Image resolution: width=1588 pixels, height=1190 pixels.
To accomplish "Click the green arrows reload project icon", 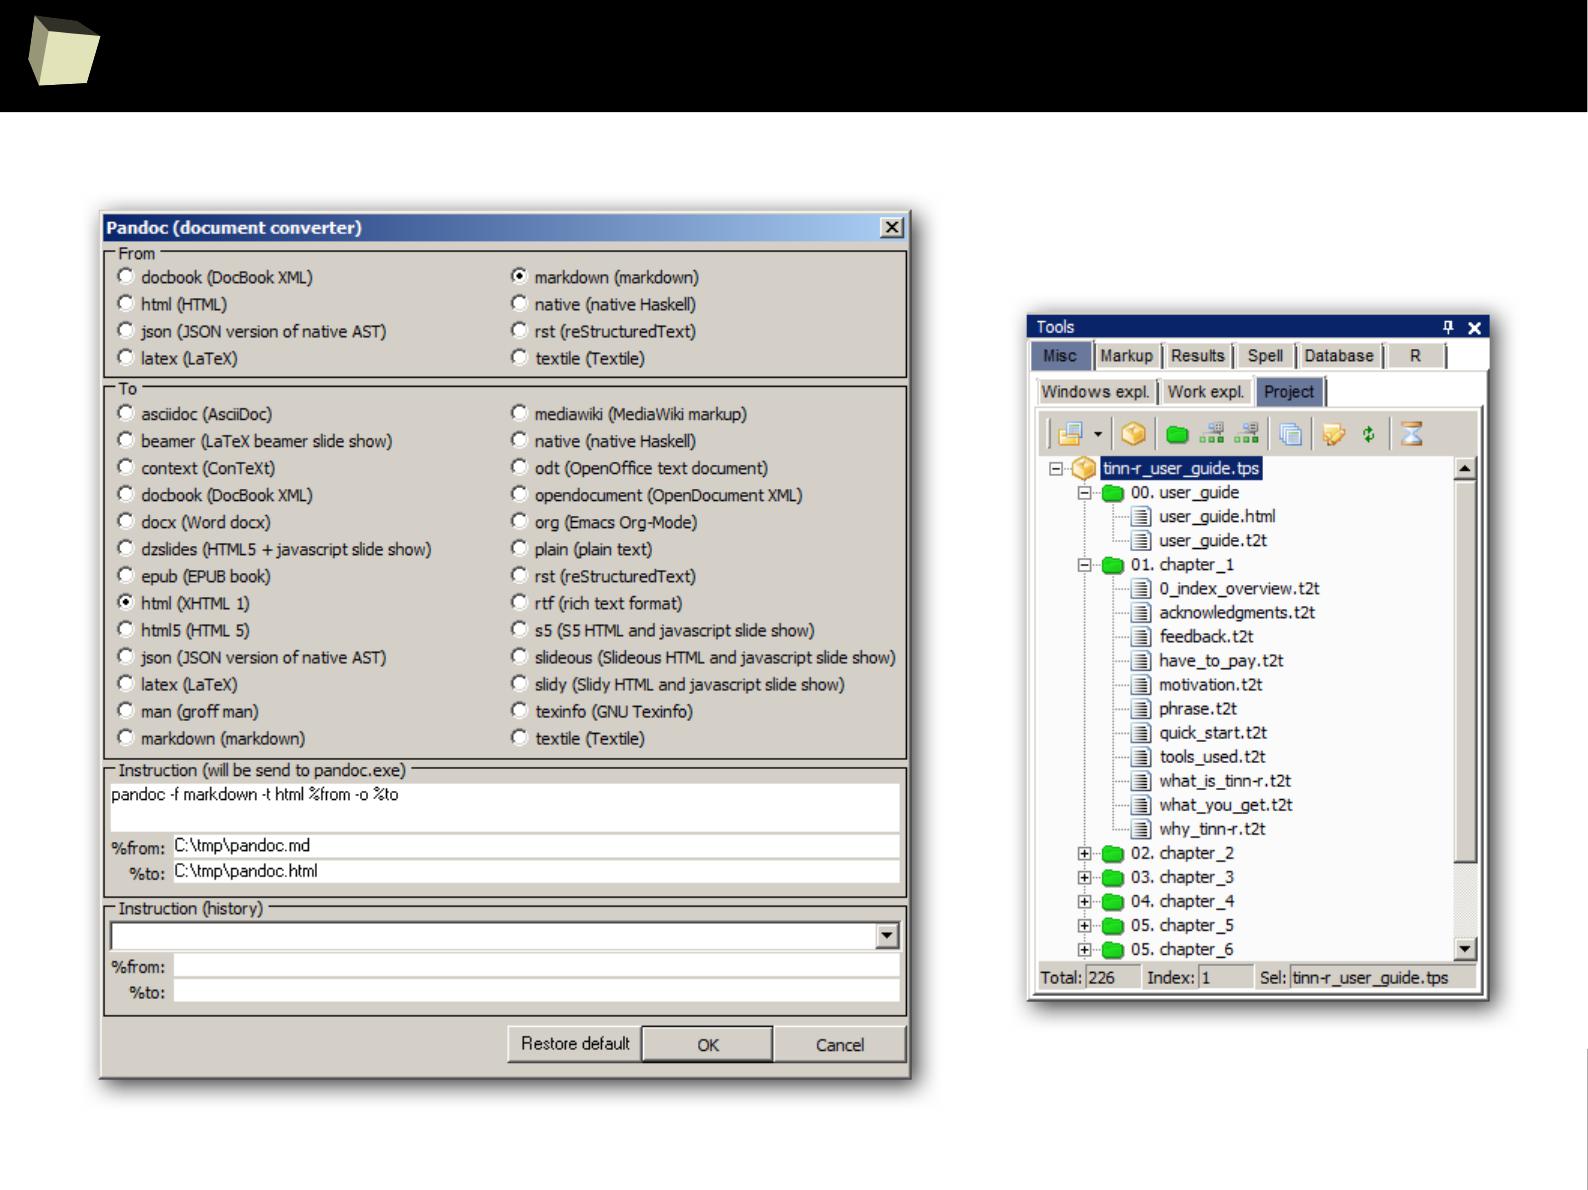I will pyautogui.click(x=1369, y=434).
